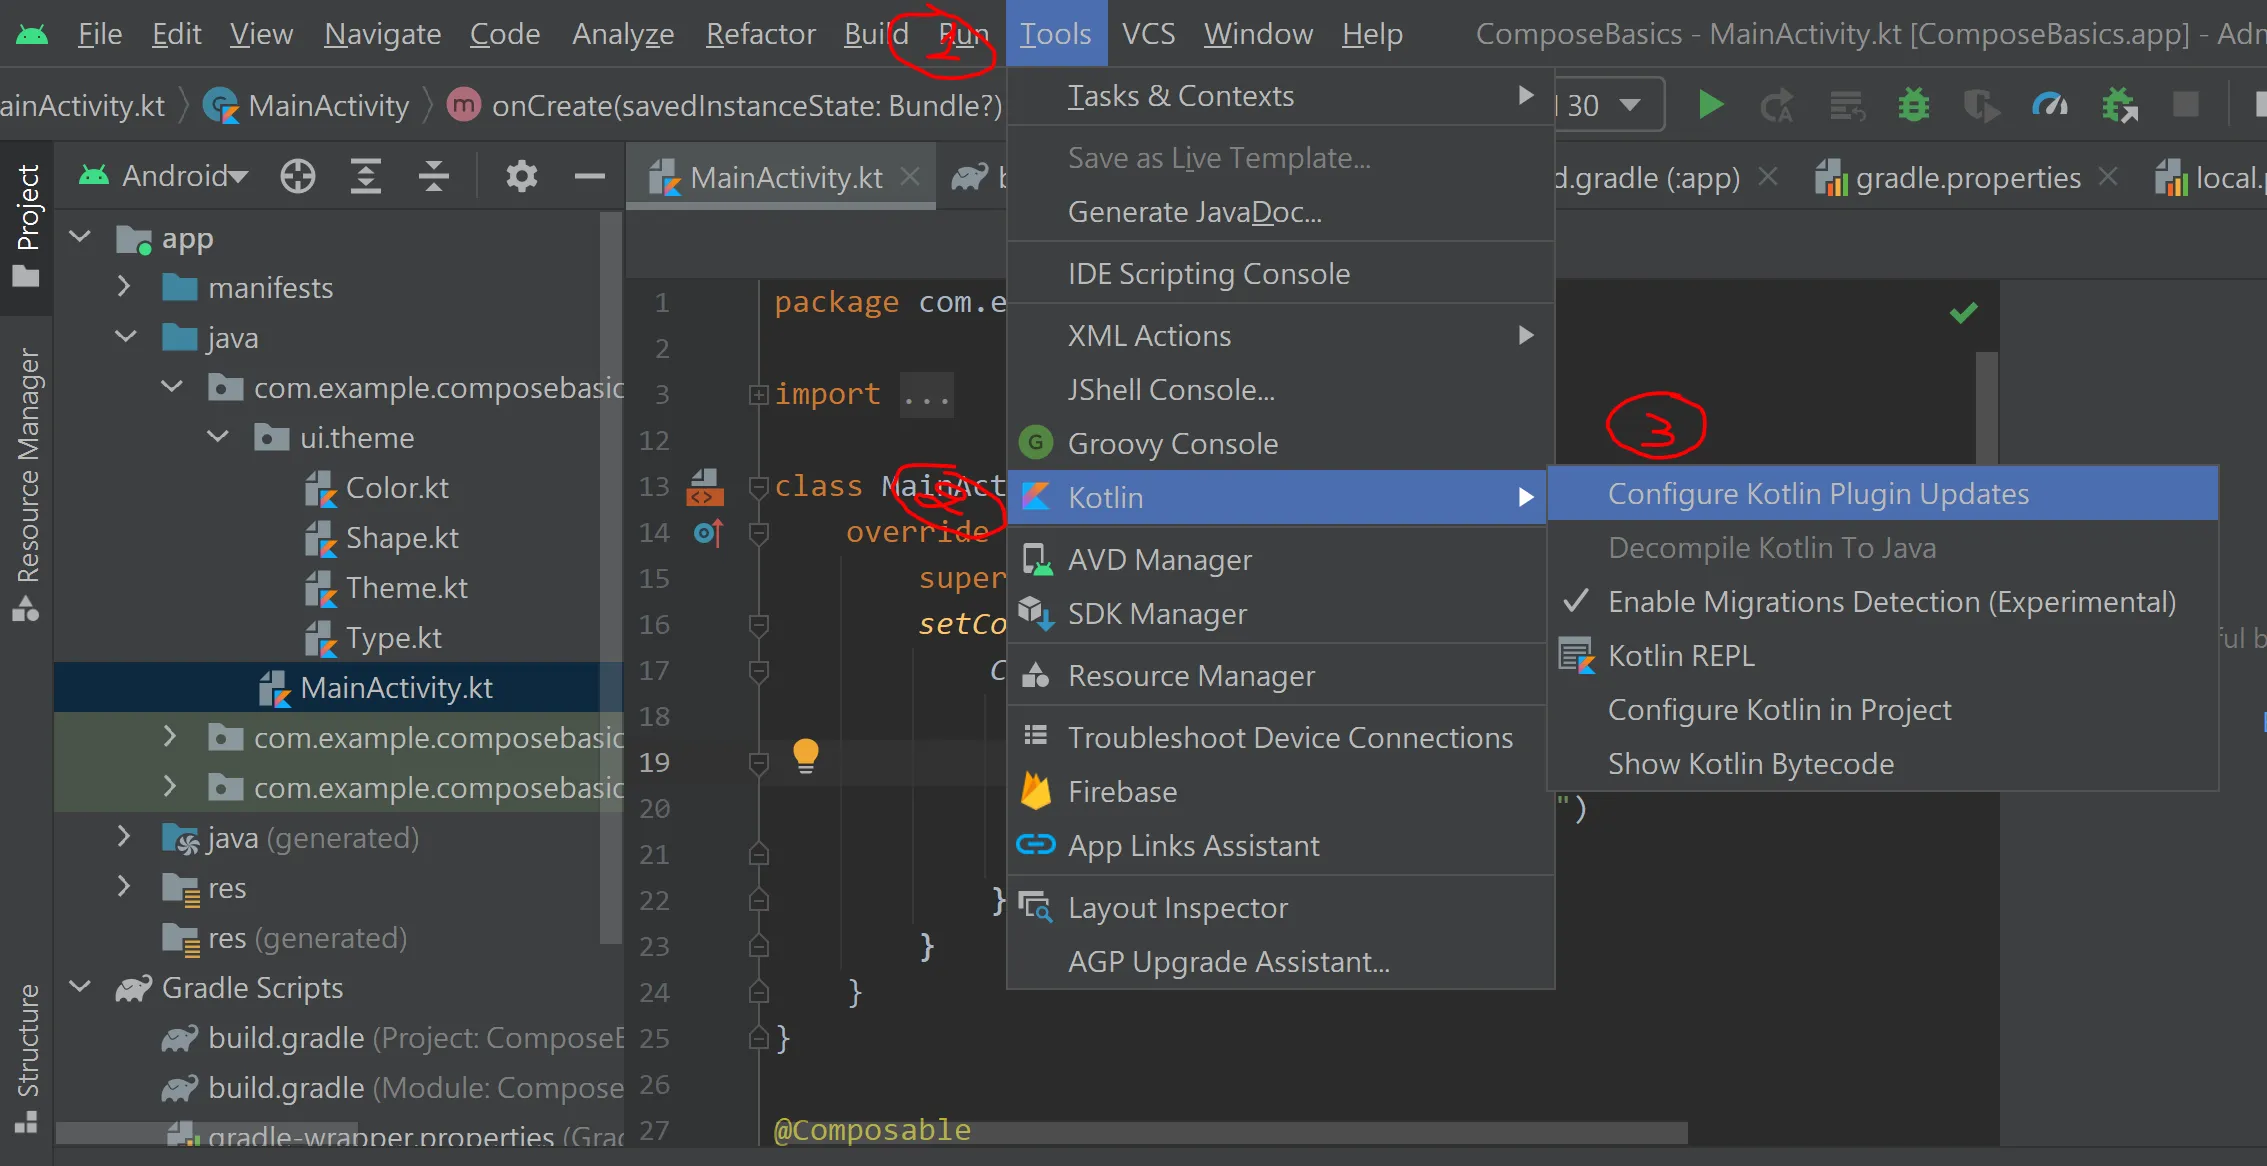
Task: Click the Collapse All icon in Project panel
Action: pos(433,177)
